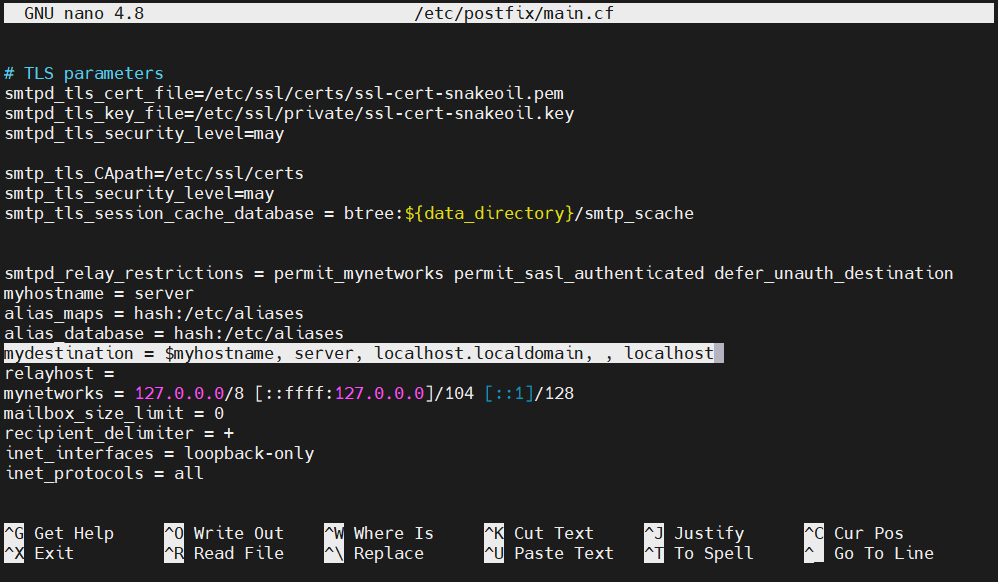Click the Go To Line shortcut label
Screen dimensions: 998x582
(x=884, y=553)
